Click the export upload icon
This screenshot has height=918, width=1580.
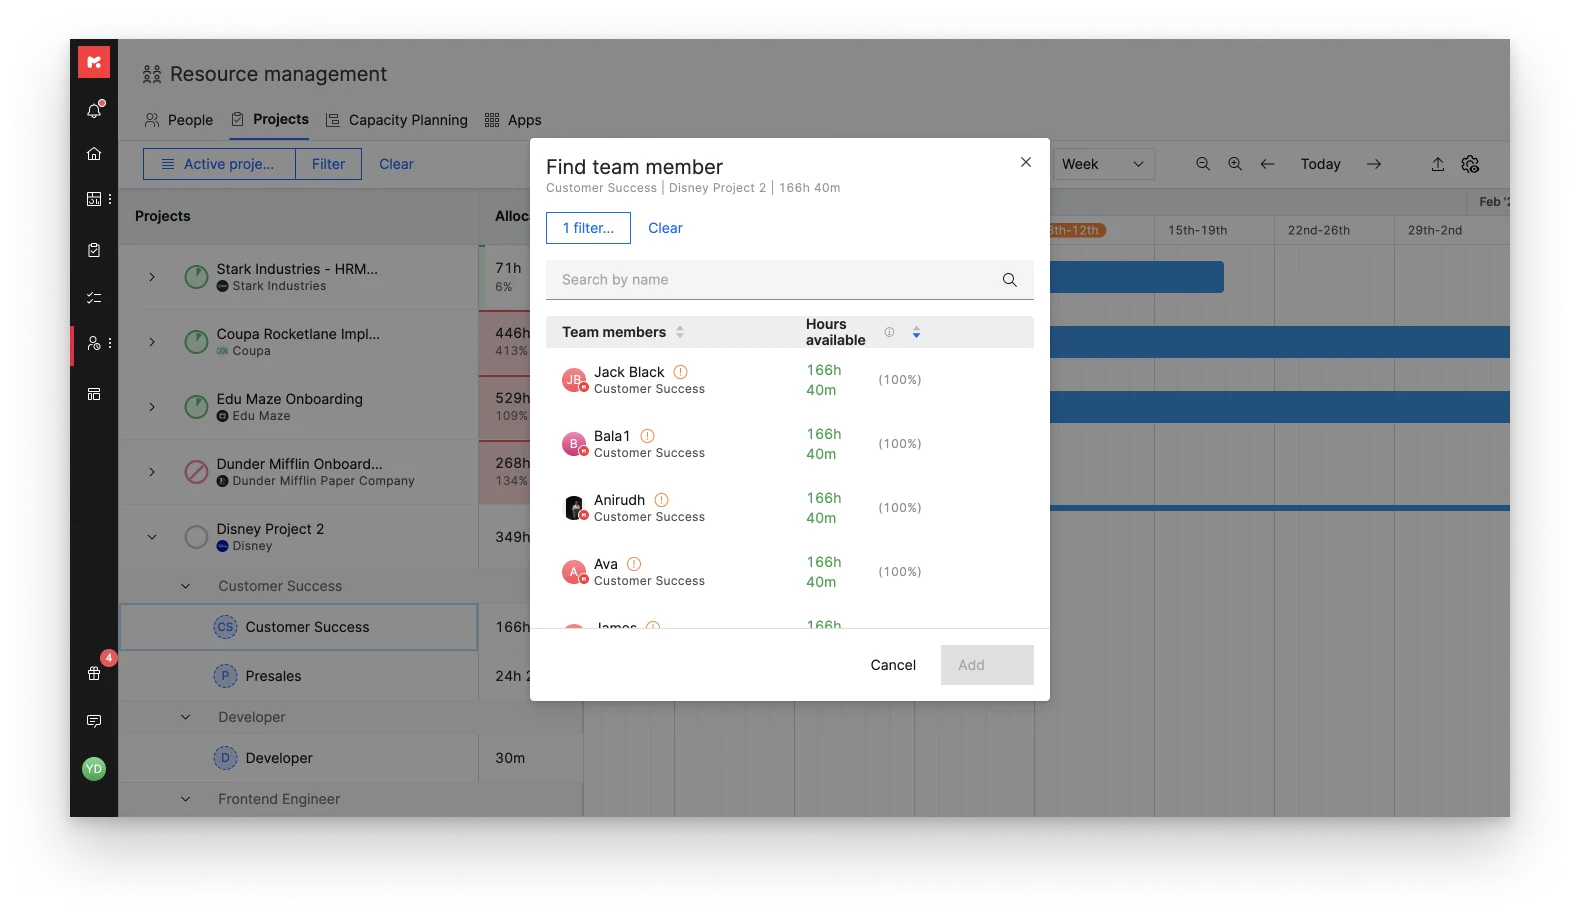pyautogui.click(x=1438, y=164)
